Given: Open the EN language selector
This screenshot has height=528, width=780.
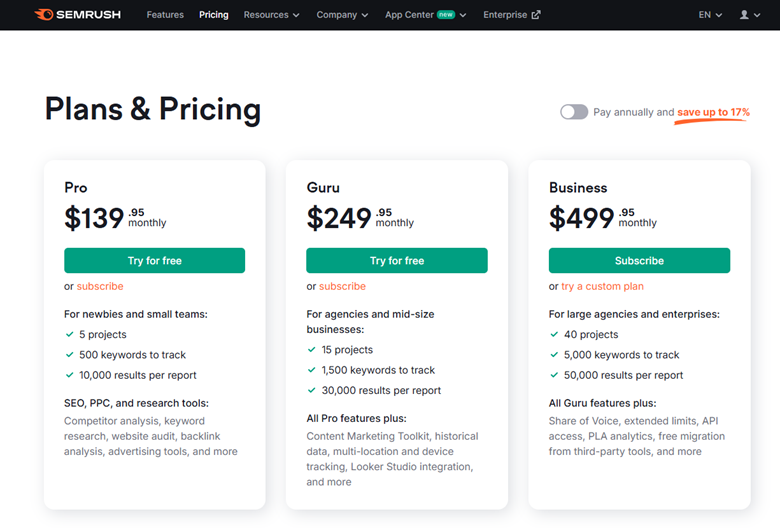Looking at the screenshot, I should 710,15.
